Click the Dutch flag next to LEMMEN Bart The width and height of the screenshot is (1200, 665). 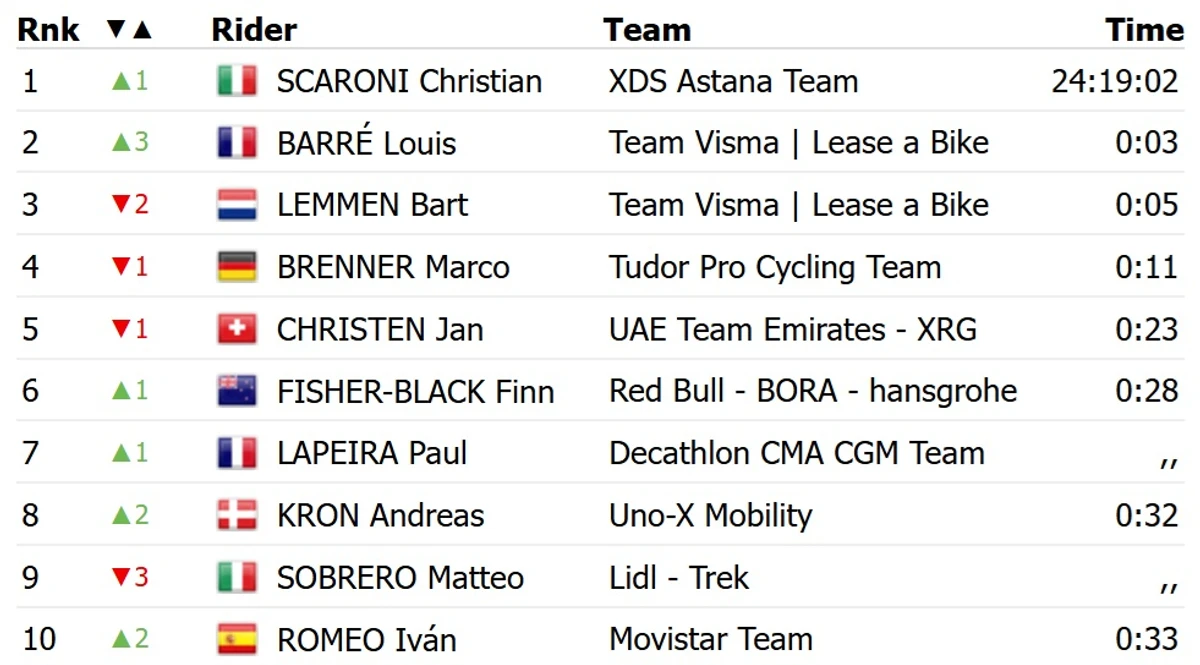(x=237, y=205)
